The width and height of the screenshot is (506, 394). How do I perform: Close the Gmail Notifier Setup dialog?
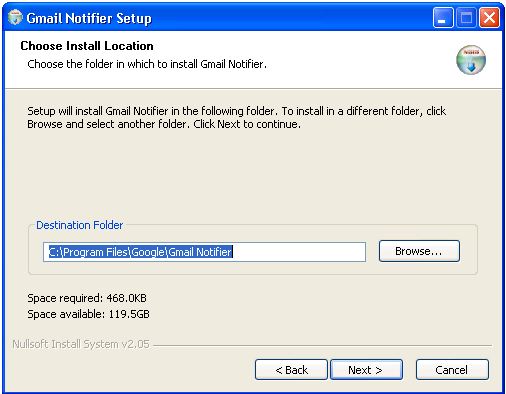click(x=489, y=18)
